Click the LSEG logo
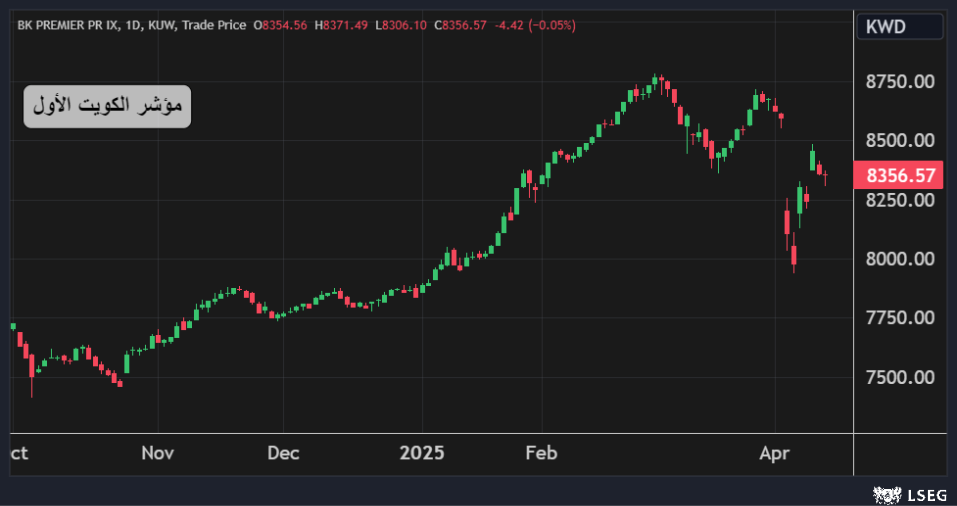The height and width of the screenshot is (506, 957). click(909, 494)
